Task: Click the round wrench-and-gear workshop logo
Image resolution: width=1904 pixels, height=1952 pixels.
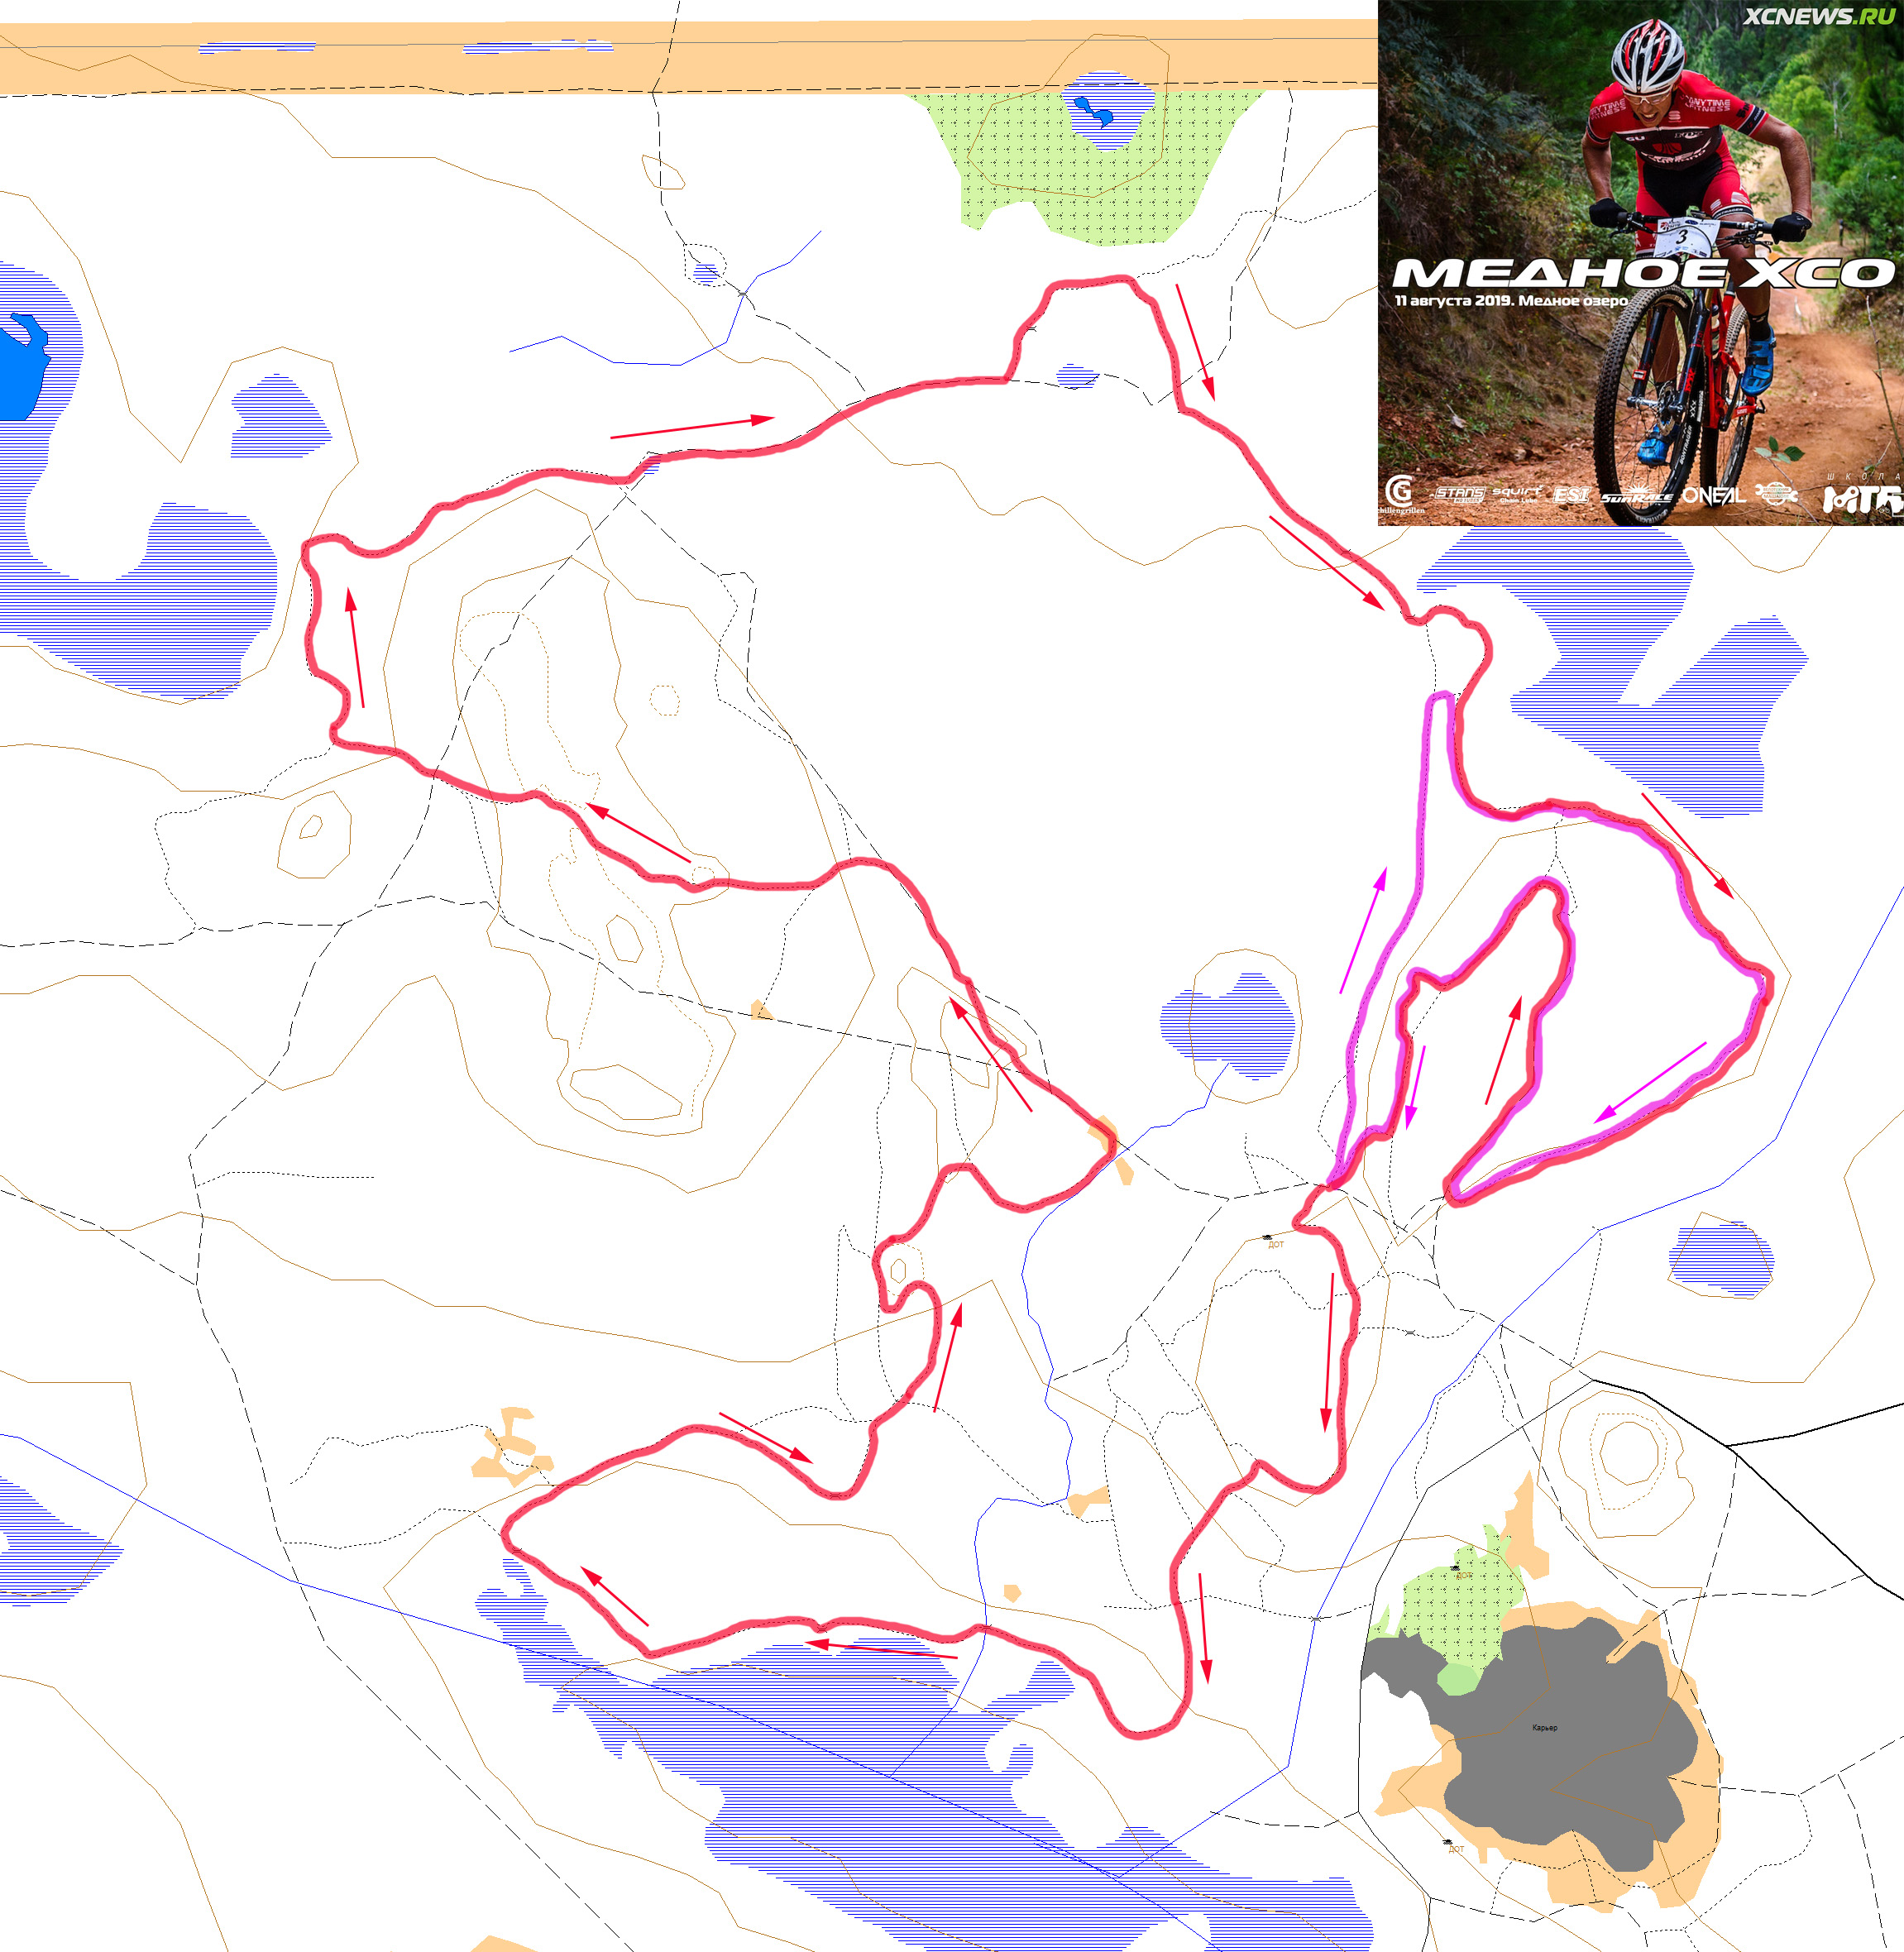Action: (x=1775, y=493)
